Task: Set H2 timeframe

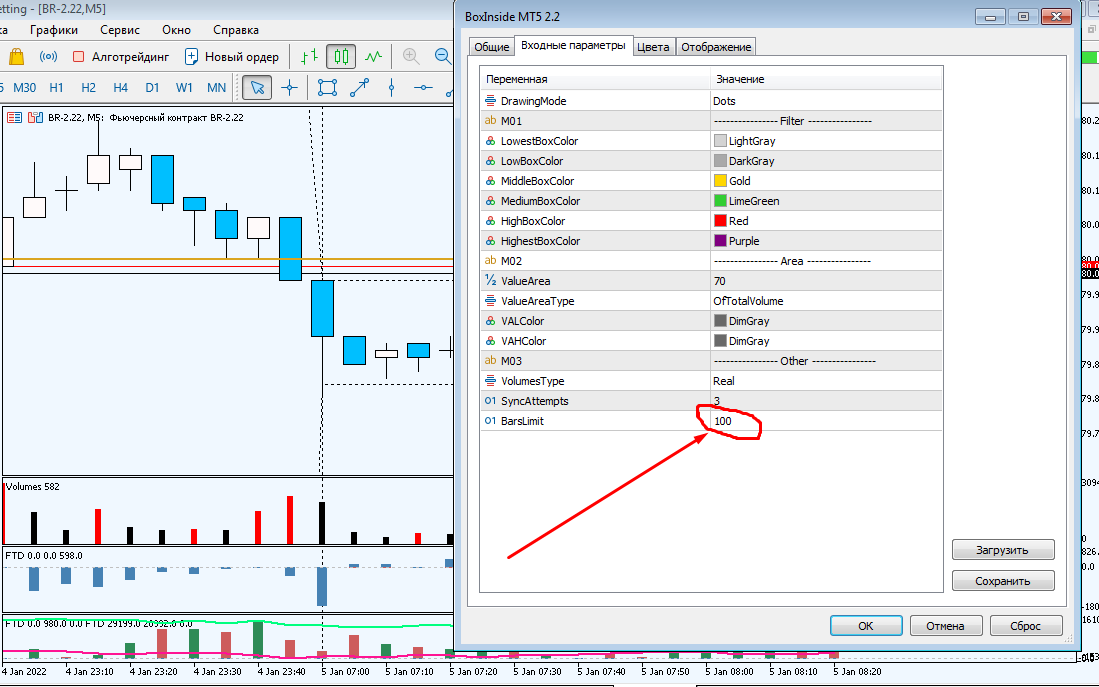Action: pos(88,88)
